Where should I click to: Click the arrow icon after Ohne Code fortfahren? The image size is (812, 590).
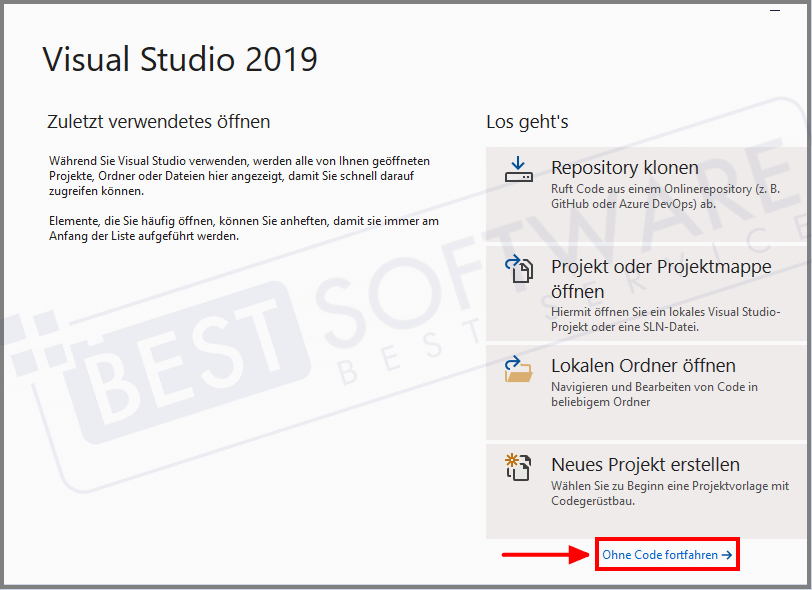[x=728, y=554]
